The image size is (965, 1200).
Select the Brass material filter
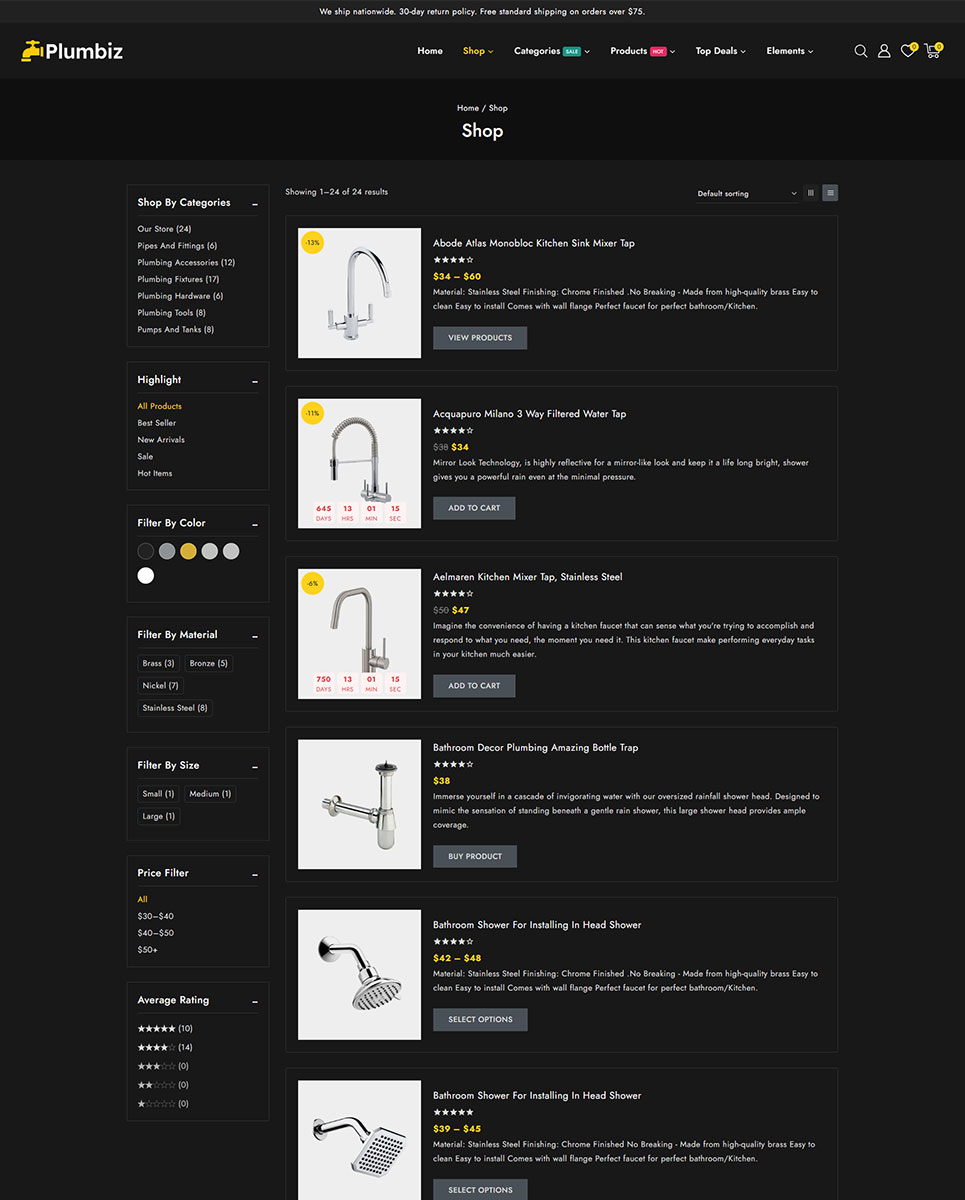pos(158,663)
